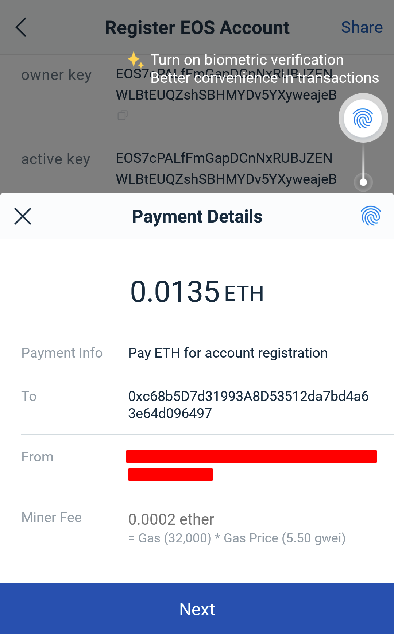
Task: Click the Next button
Action: 197,609
